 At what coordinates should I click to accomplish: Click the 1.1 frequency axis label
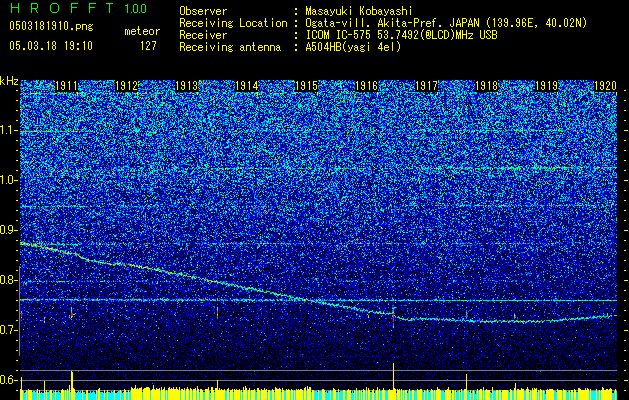point(9,130)
